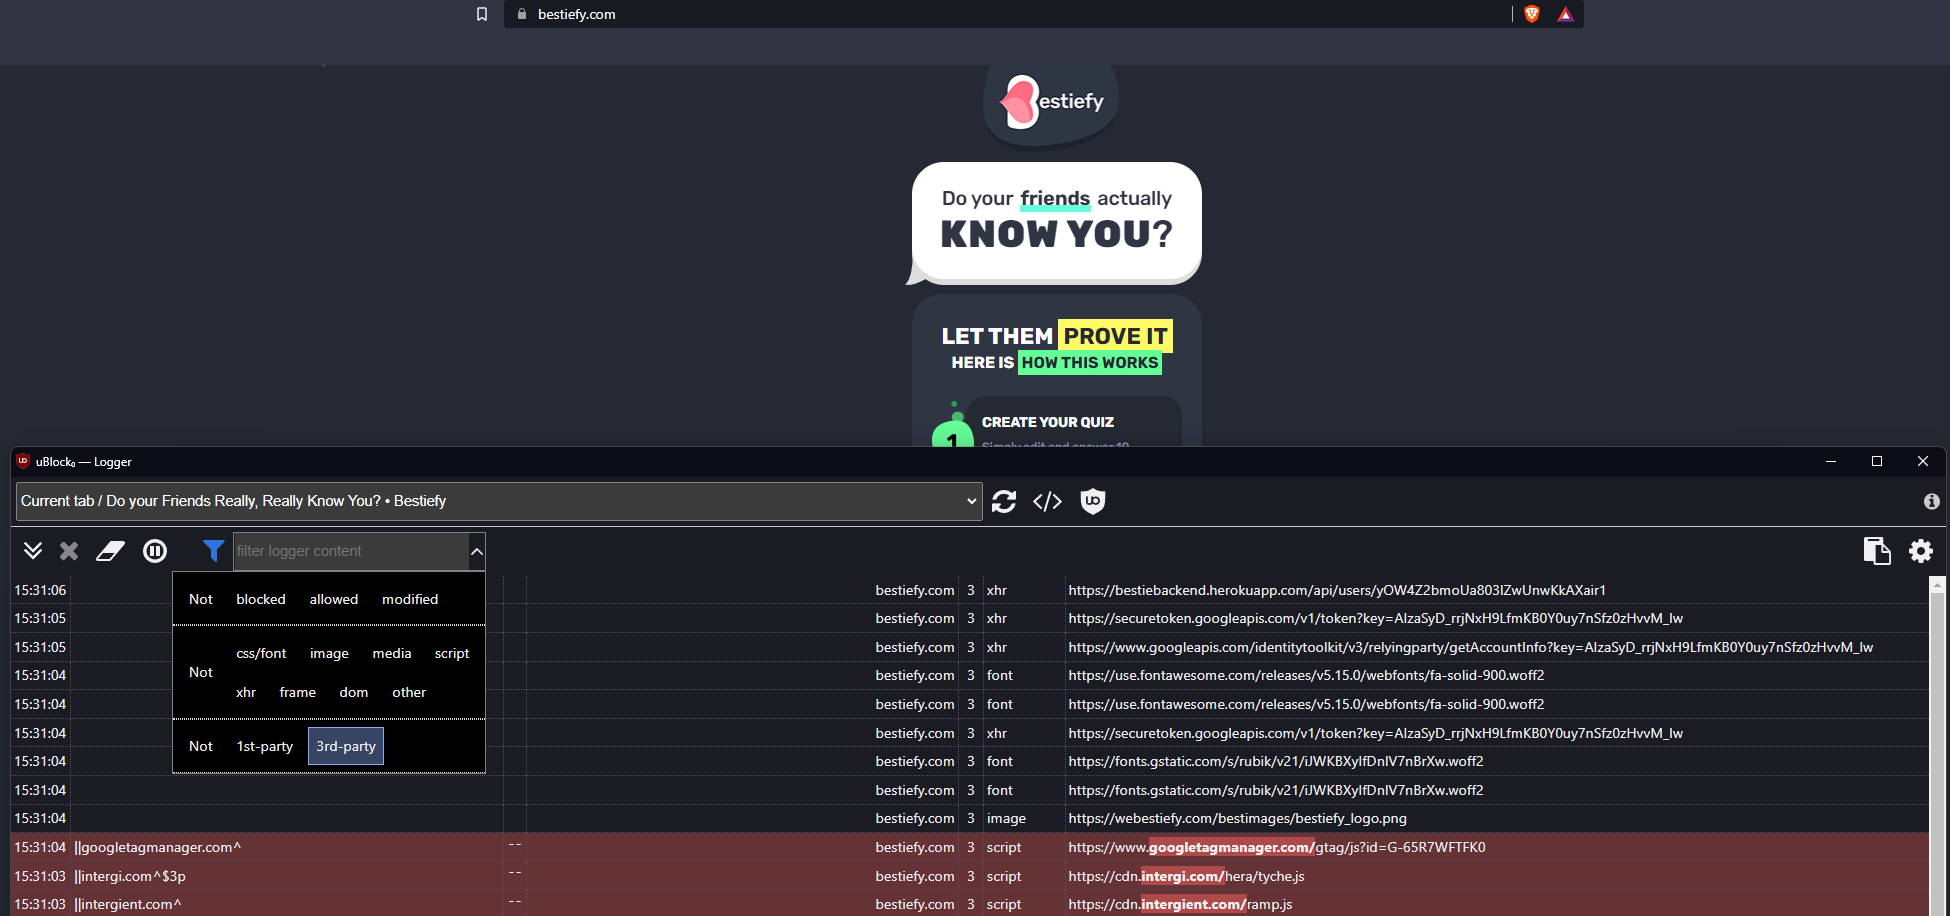
Task: Open the Current tab selector dropdown
Action: pos(499,501)
